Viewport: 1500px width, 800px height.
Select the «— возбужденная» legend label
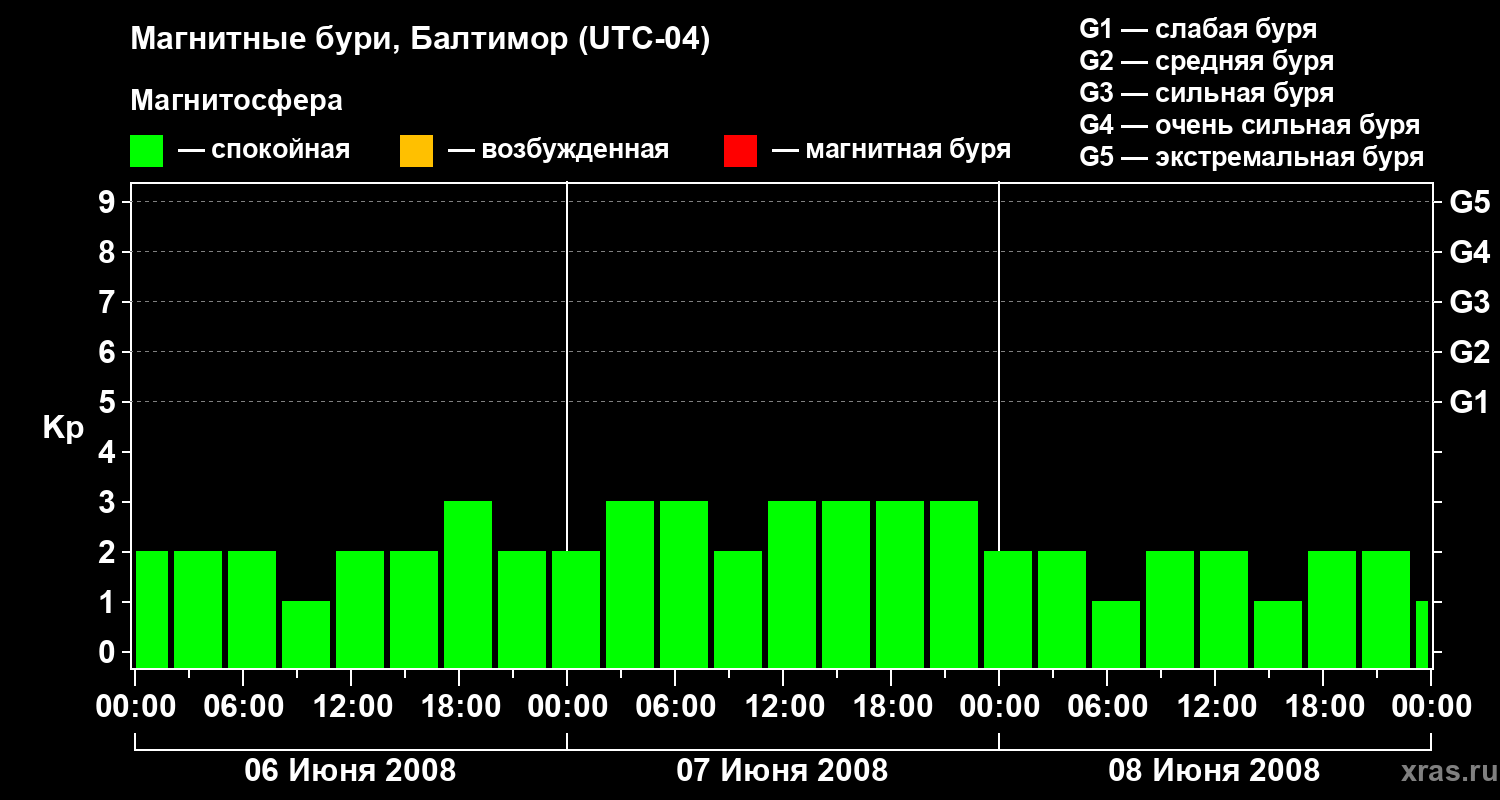tap(558, 150)
